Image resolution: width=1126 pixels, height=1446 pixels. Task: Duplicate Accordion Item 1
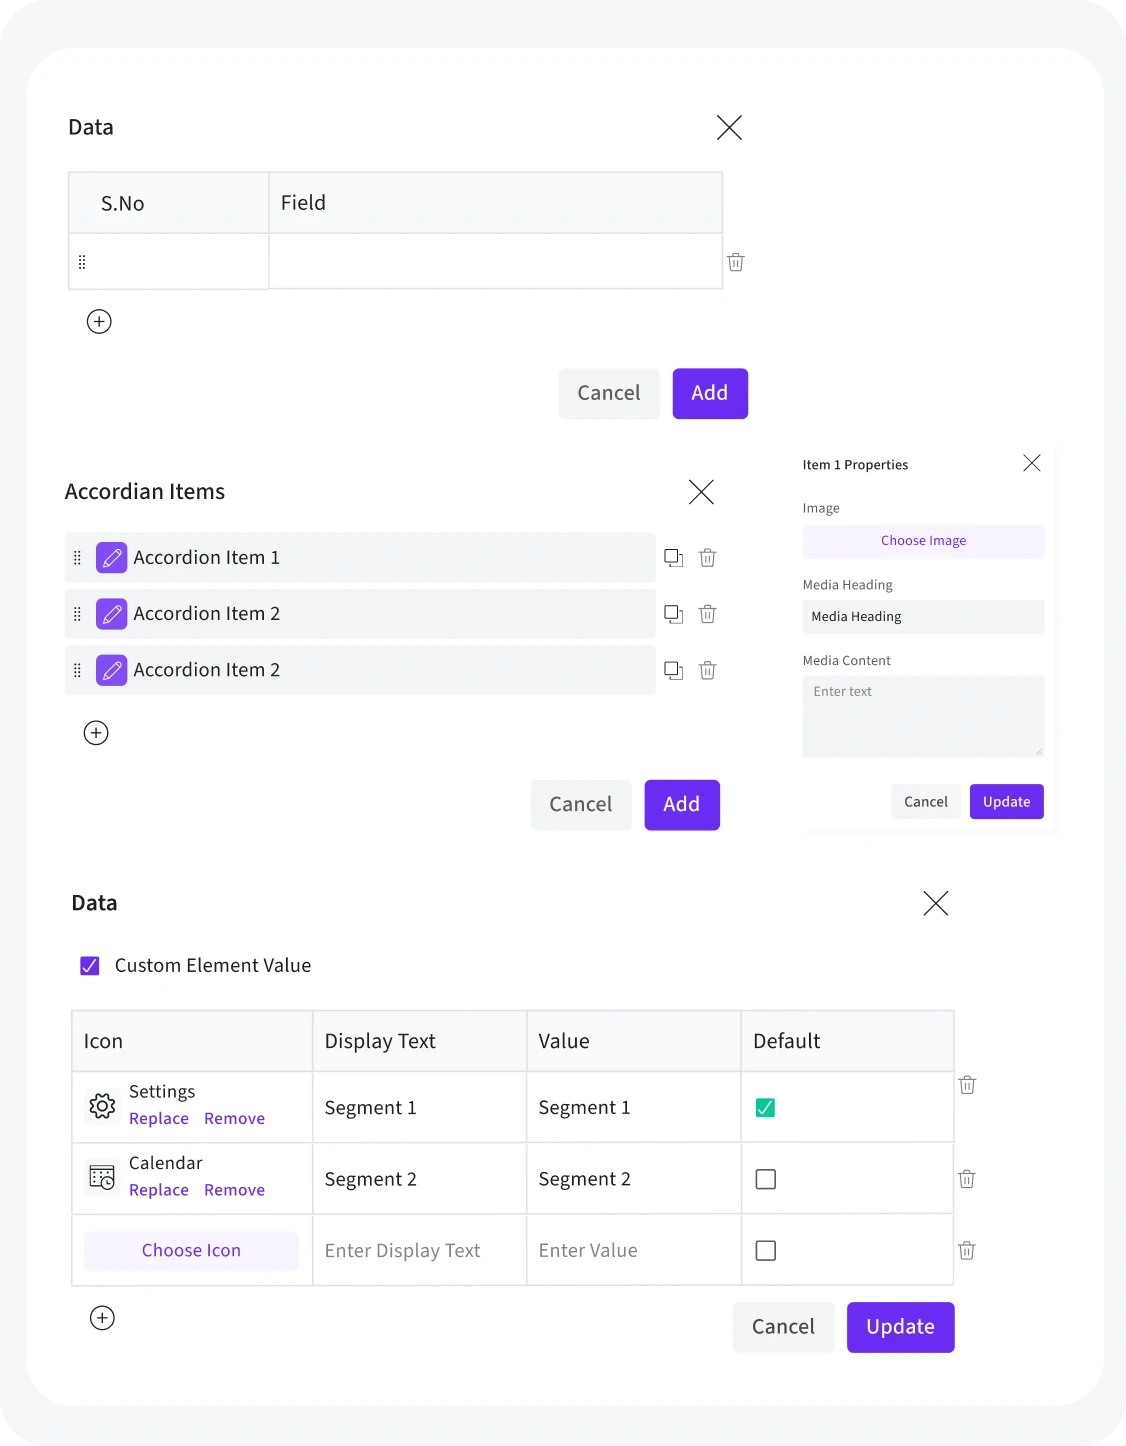pyautogui.click(x=674, y=558)
